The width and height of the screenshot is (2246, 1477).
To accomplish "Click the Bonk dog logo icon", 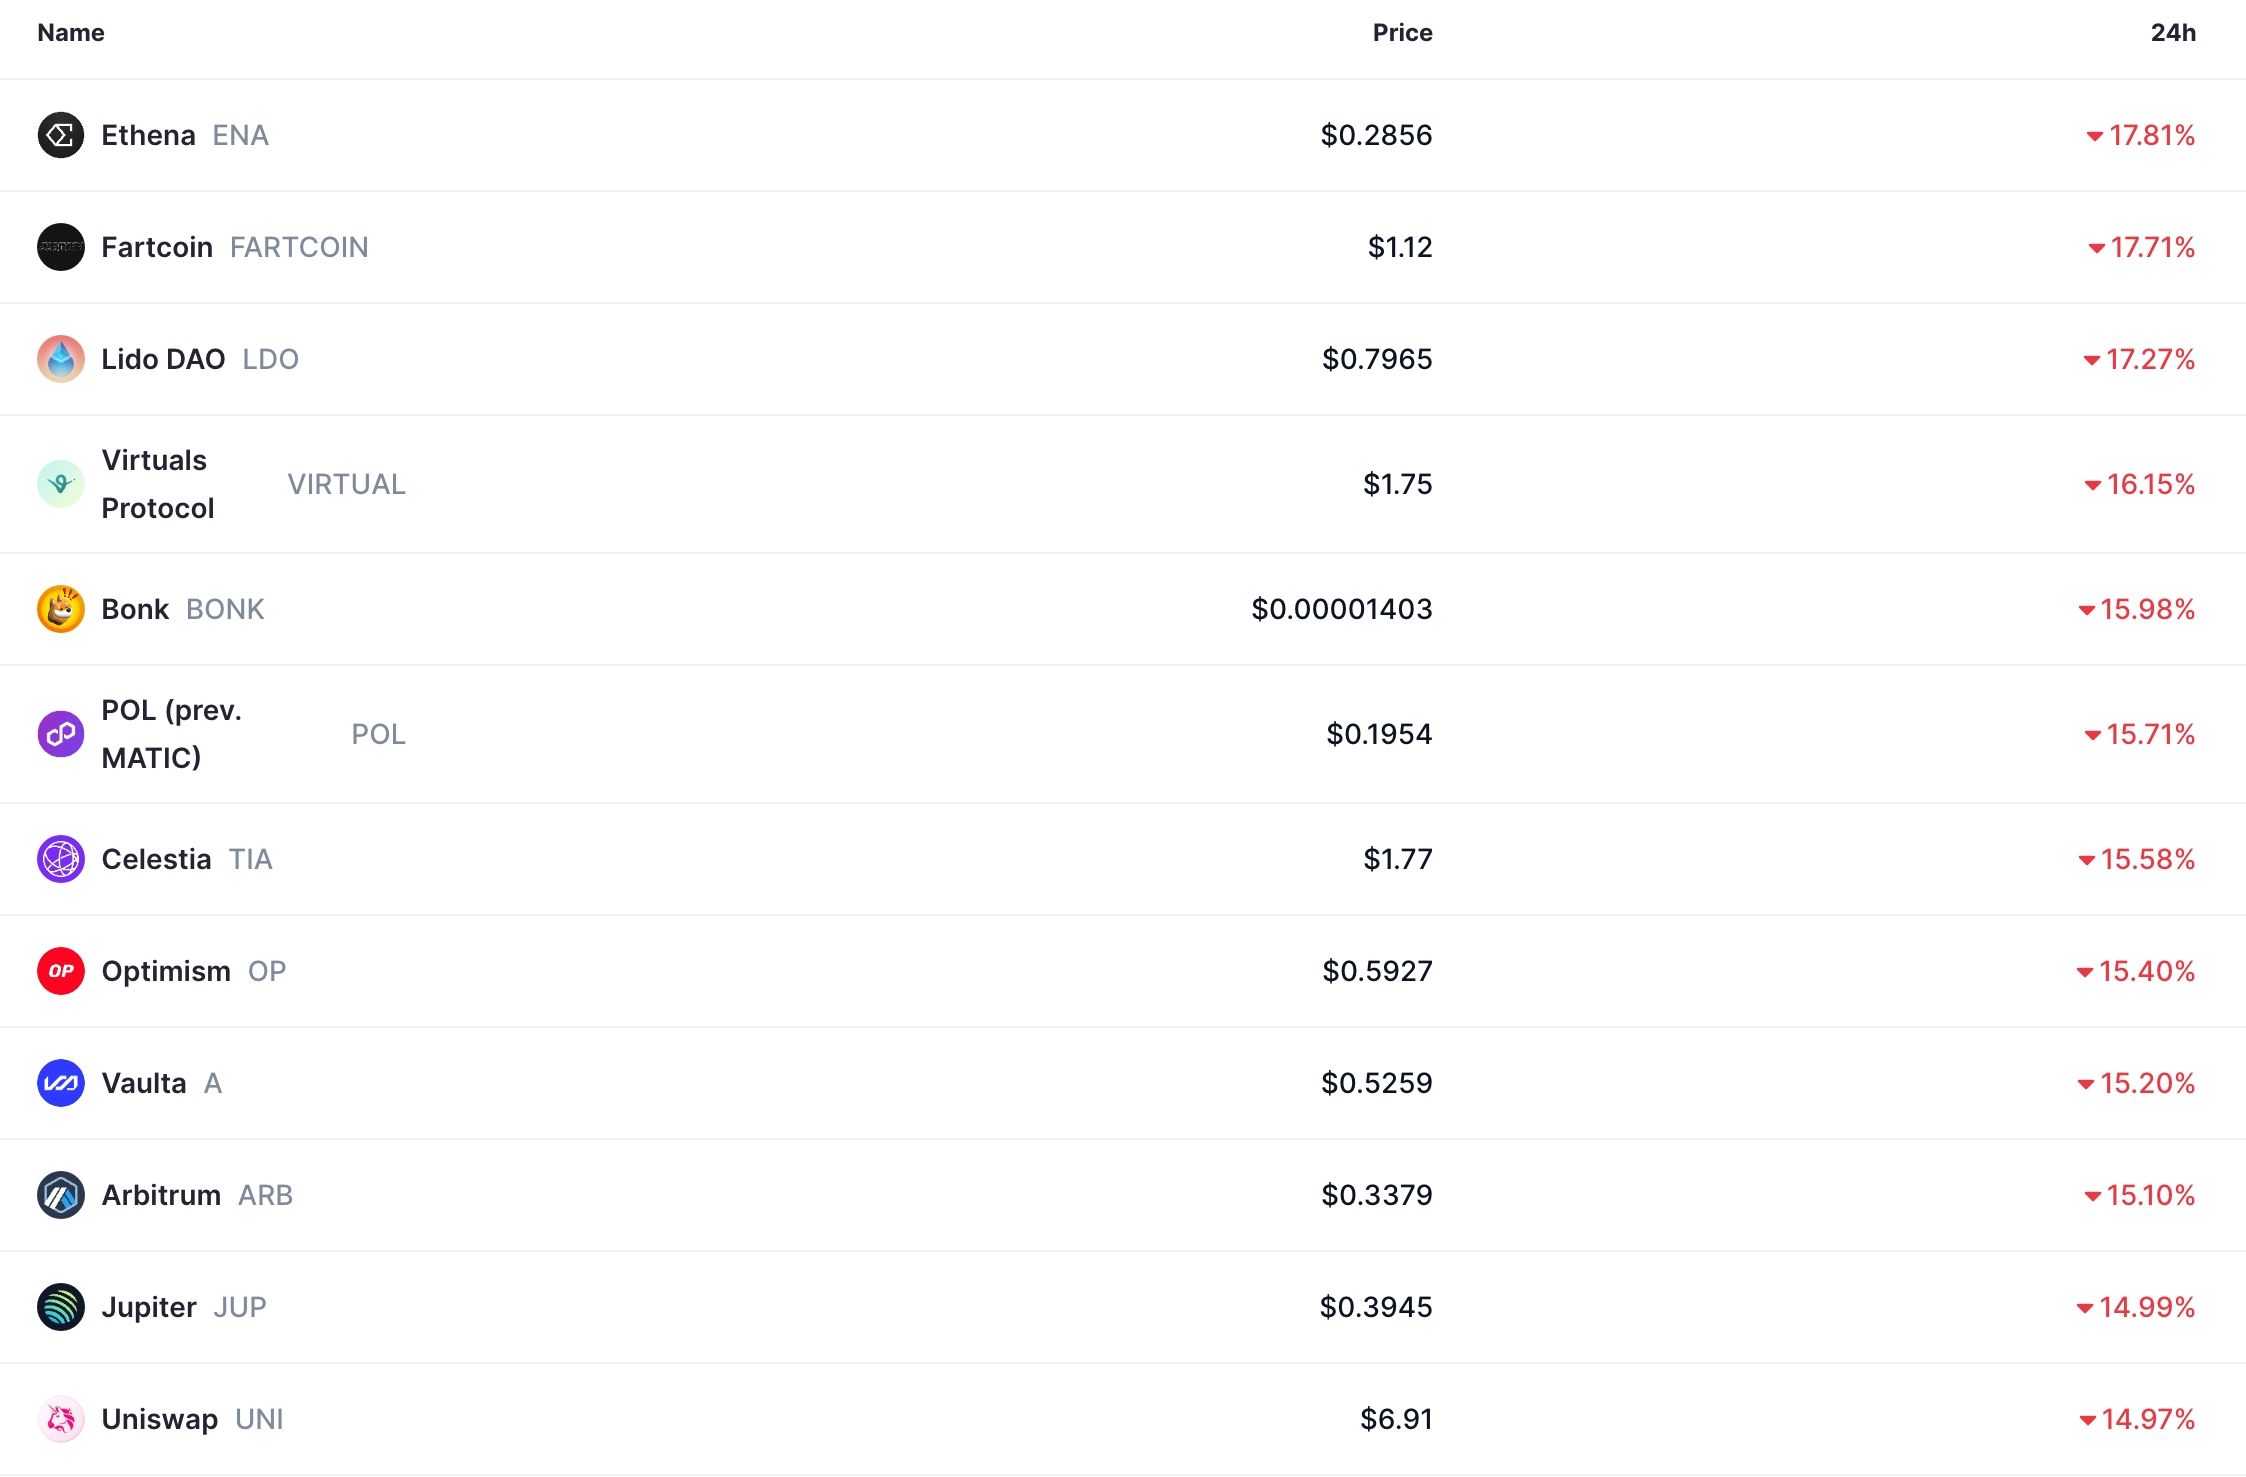I will 61,609.
